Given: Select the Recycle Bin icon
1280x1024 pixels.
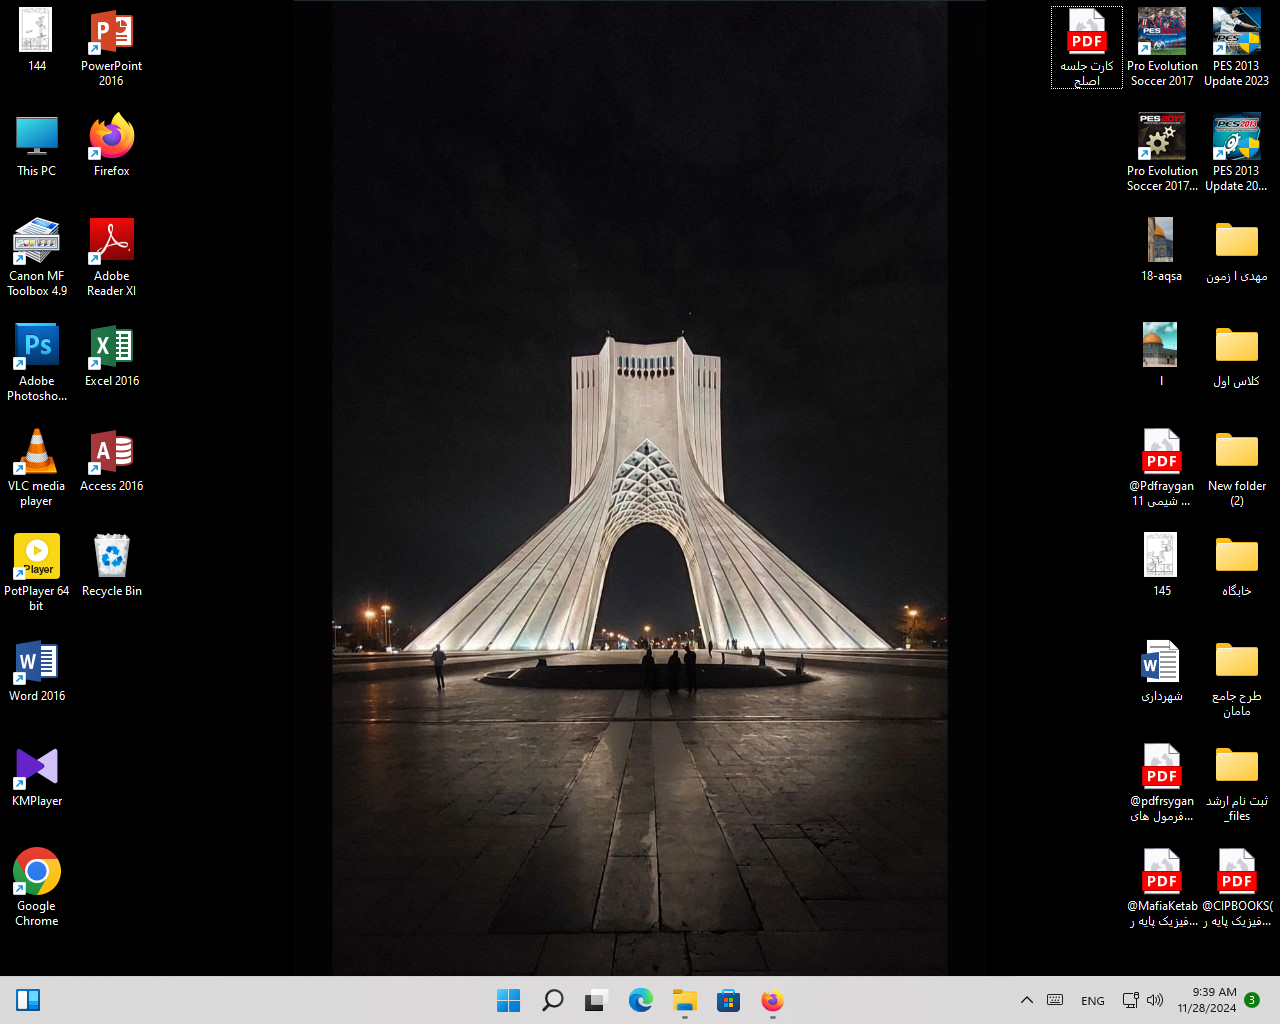Looking at the screenshot, I should tap(111, 565).
